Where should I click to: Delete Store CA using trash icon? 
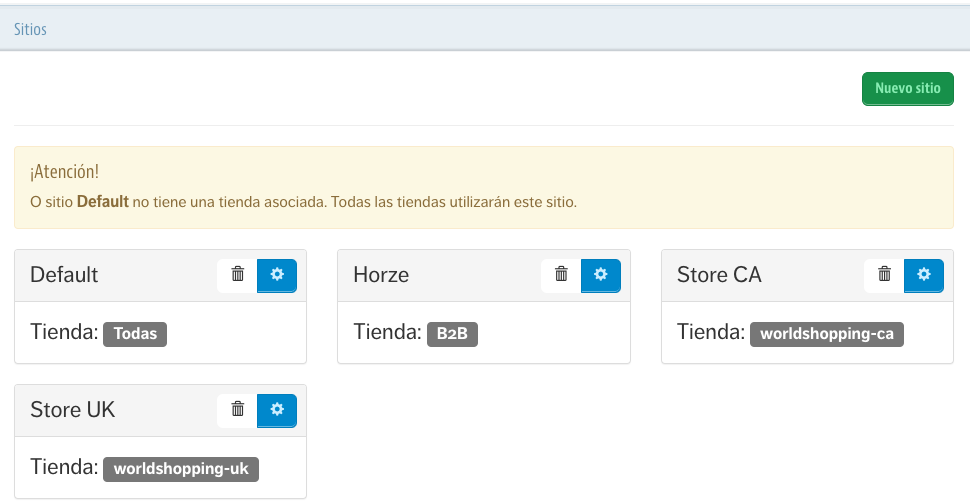click(884, 275)
